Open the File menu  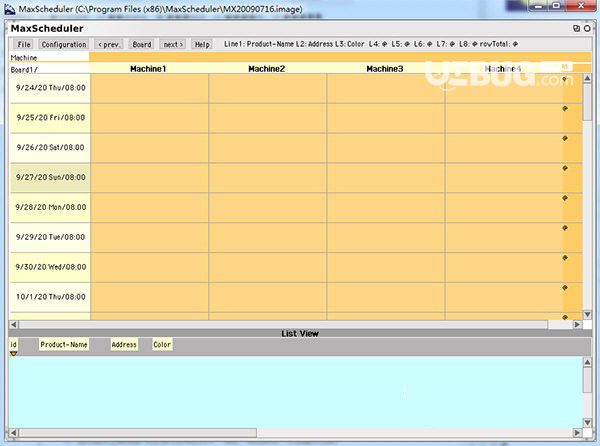[x=24, y=44]
